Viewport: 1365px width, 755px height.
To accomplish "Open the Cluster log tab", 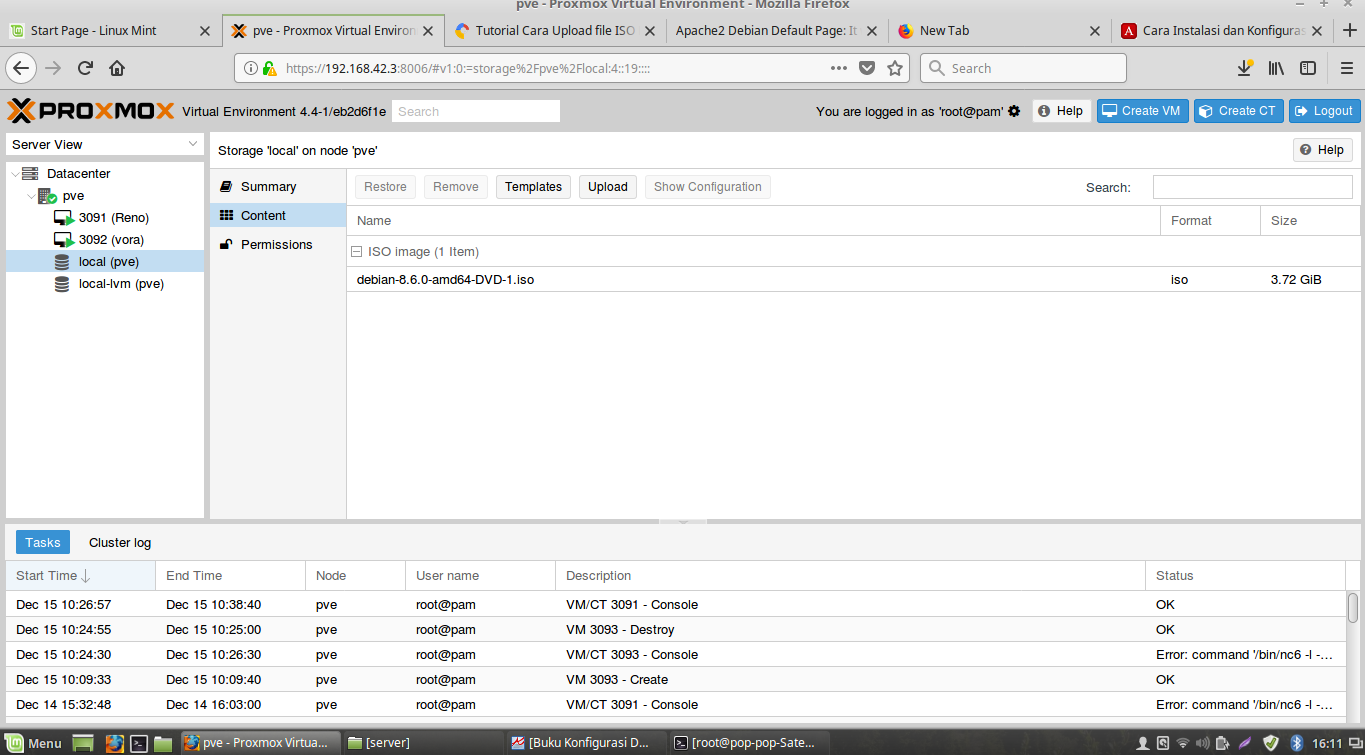I will [x=120, y=543].
